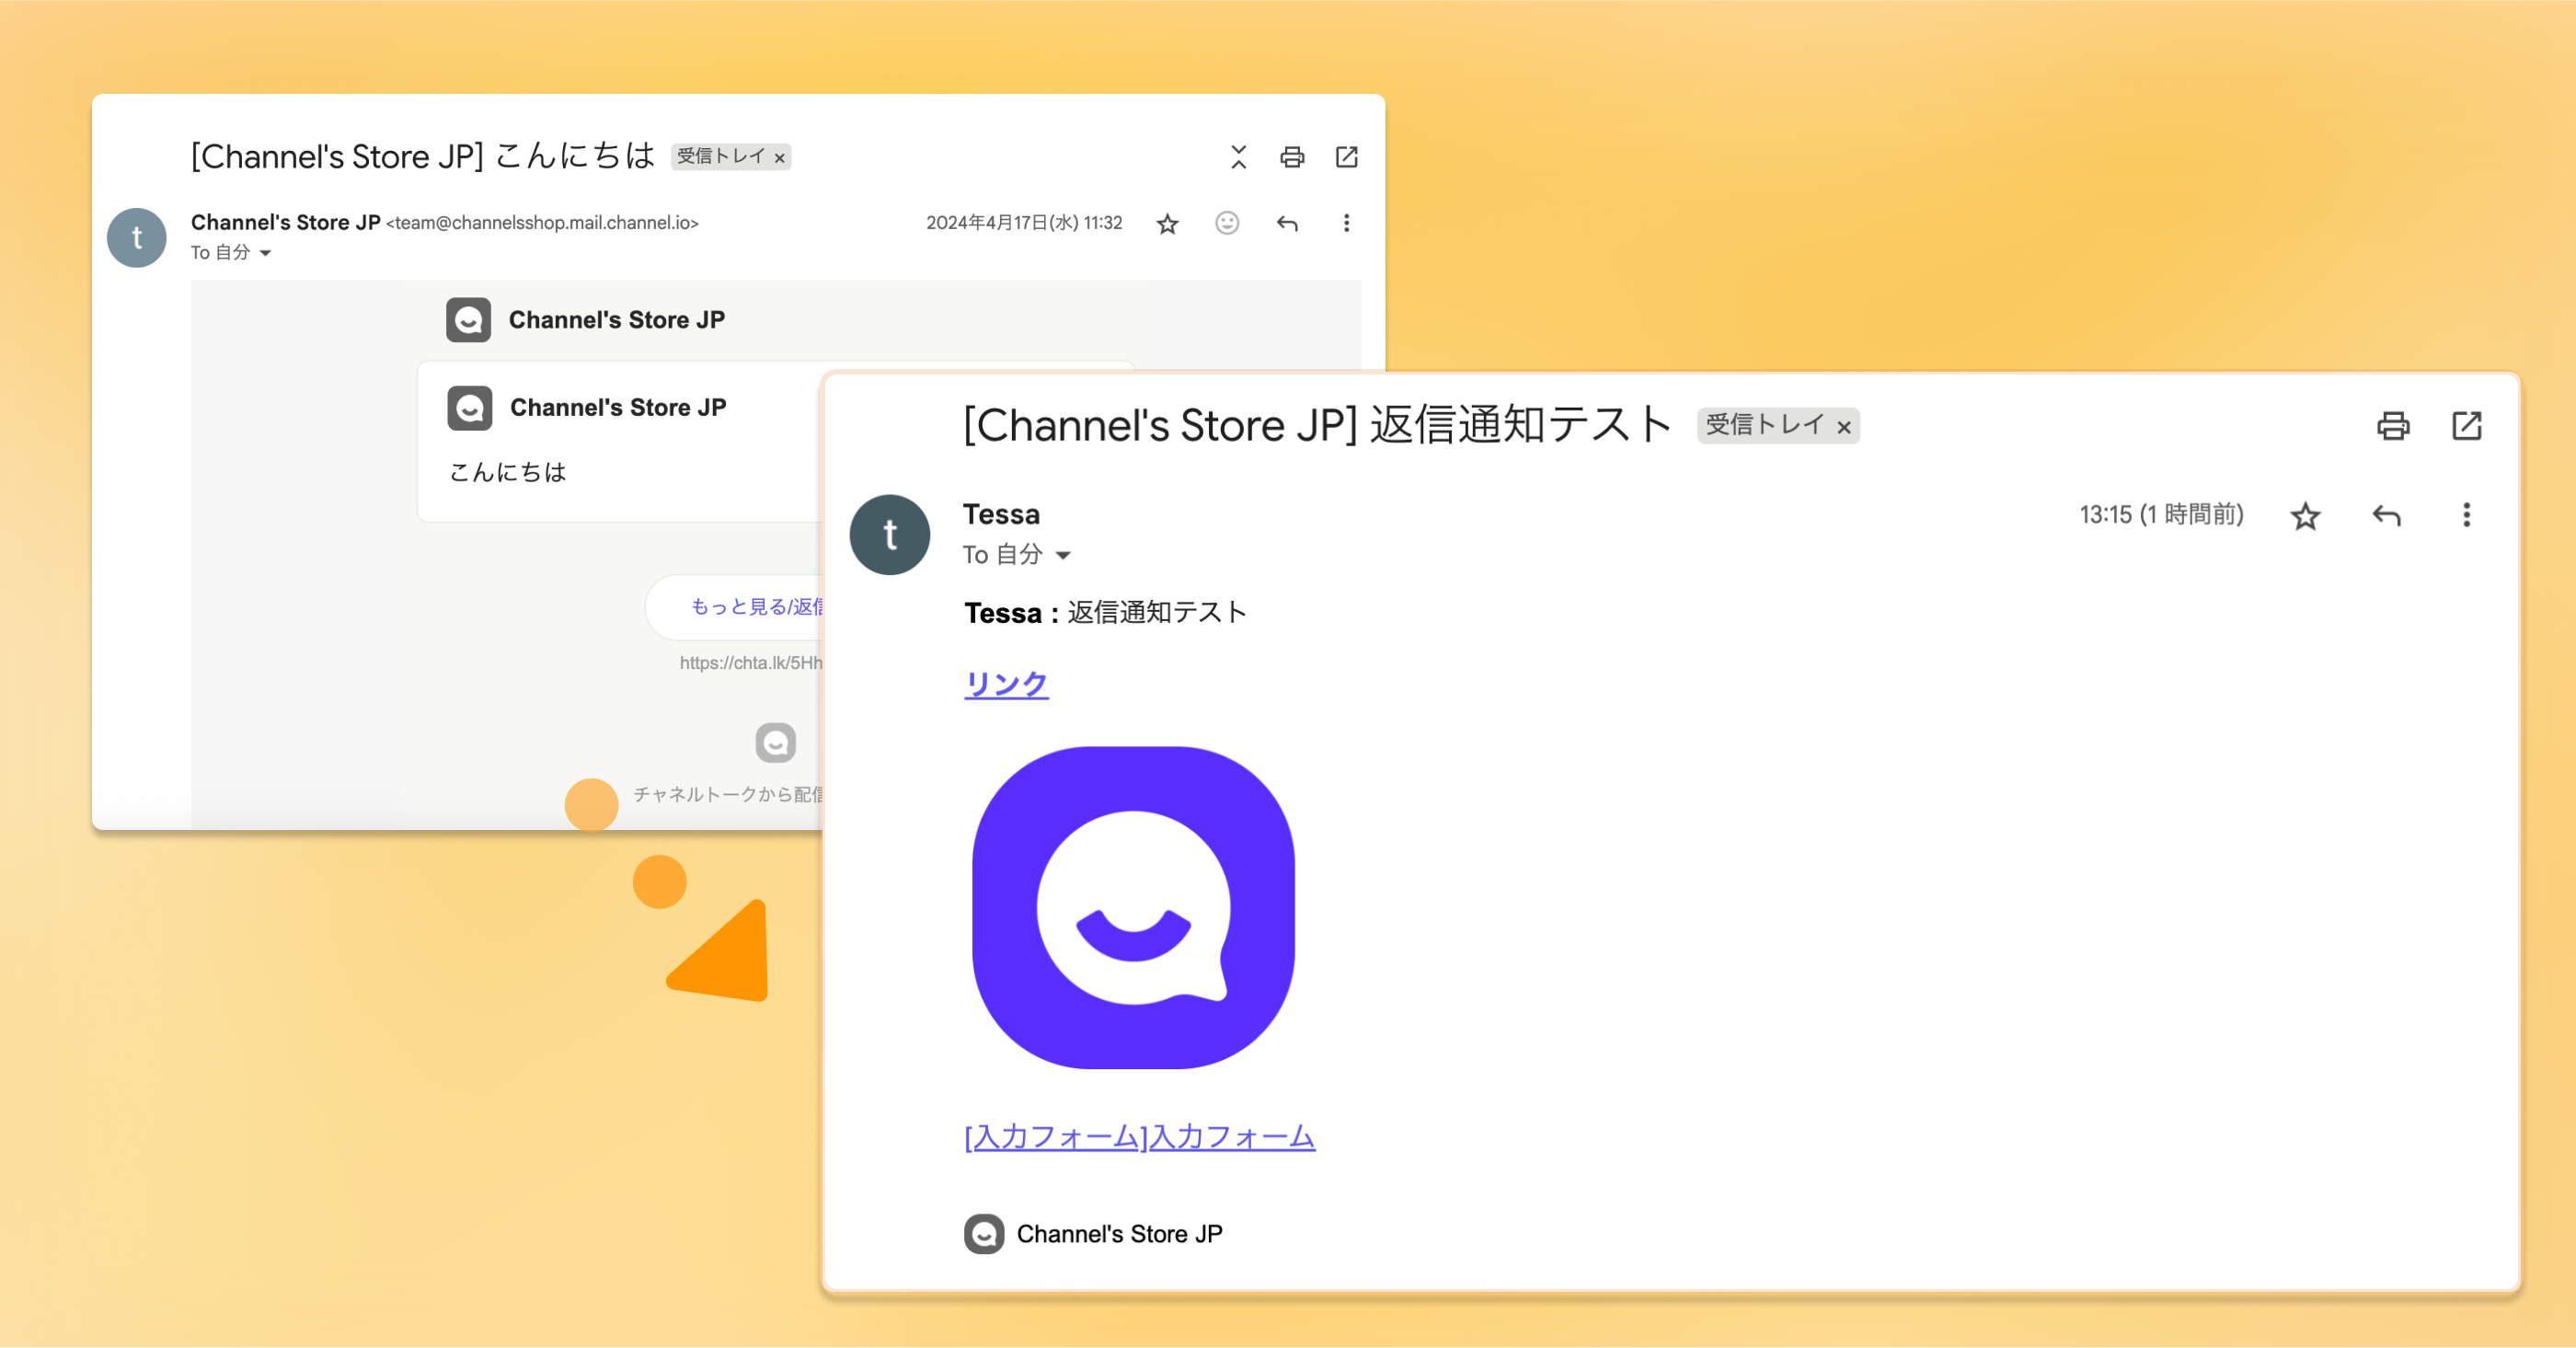Screen dimensions: 2576x1348
Task: Reply to the Tessa message
Action: point(2386,516)
